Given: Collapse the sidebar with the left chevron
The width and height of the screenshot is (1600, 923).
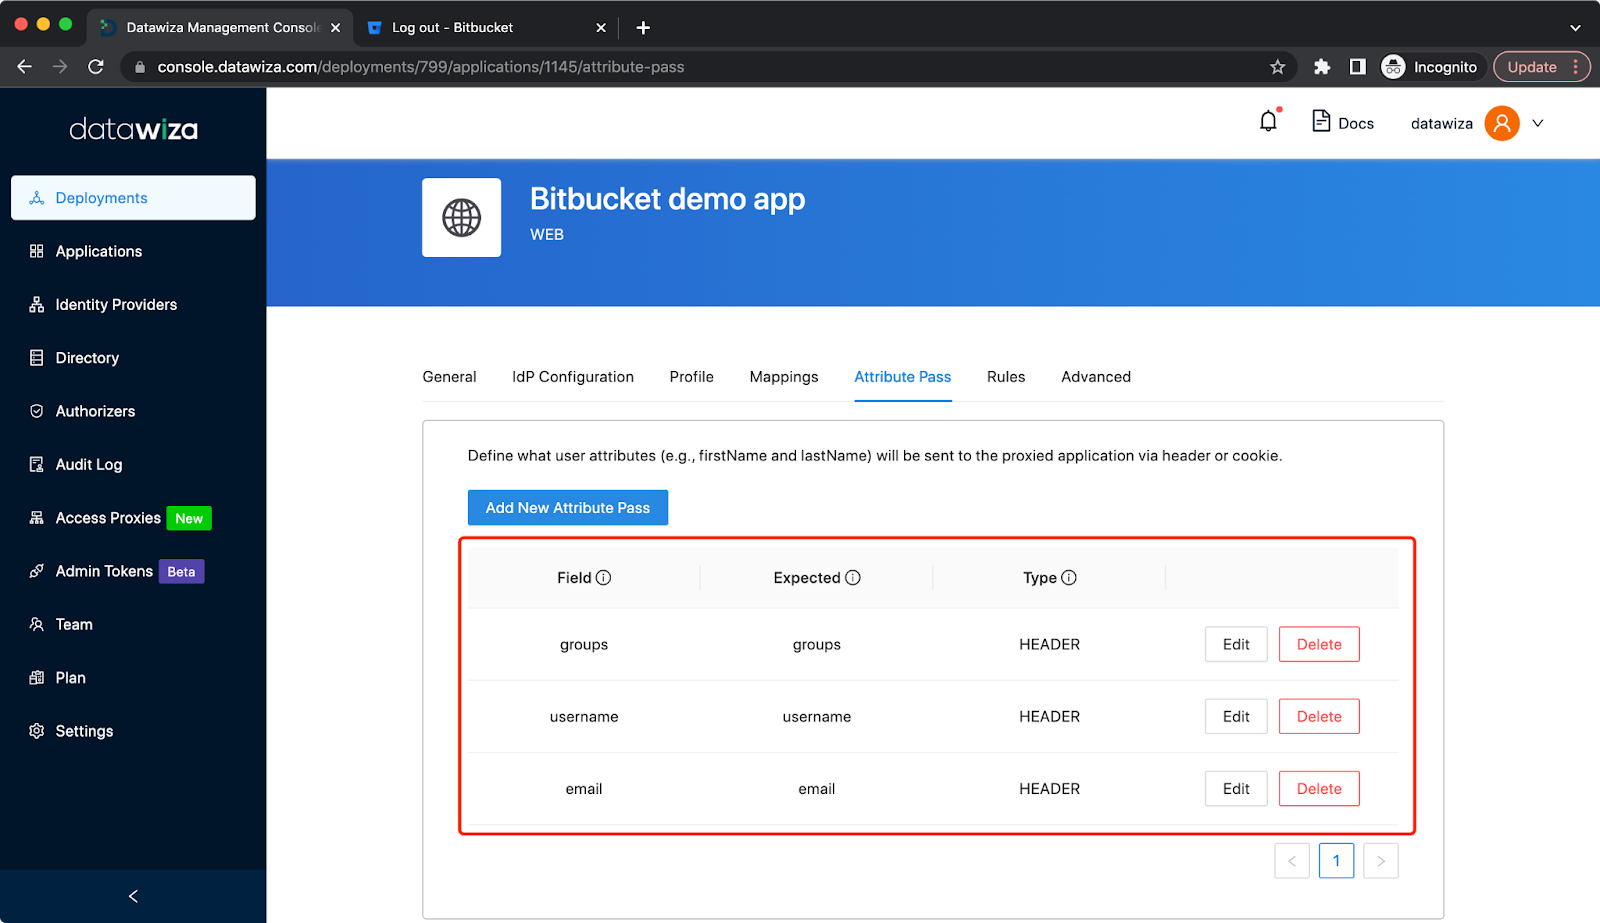Looking at the screenshot, I should 133,896.
